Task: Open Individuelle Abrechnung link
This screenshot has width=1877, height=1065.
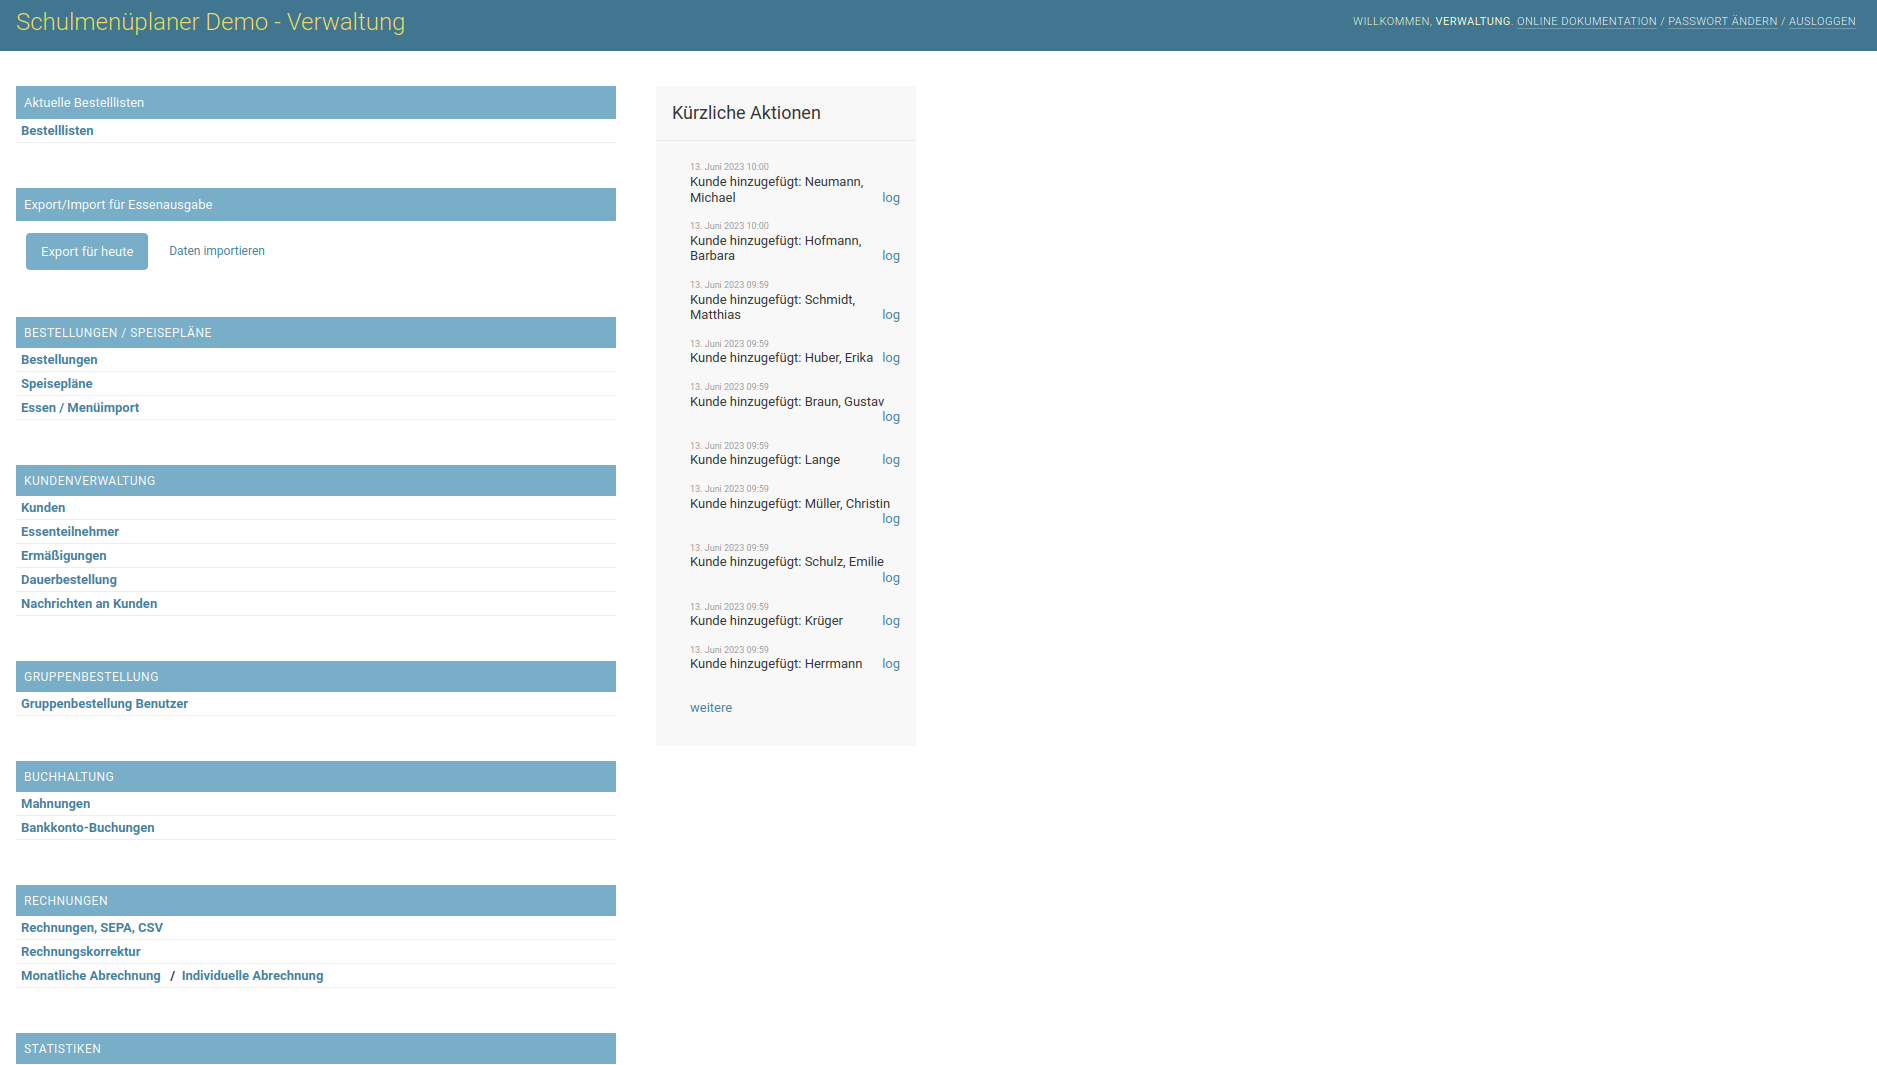Action: [x=252, y=976]
